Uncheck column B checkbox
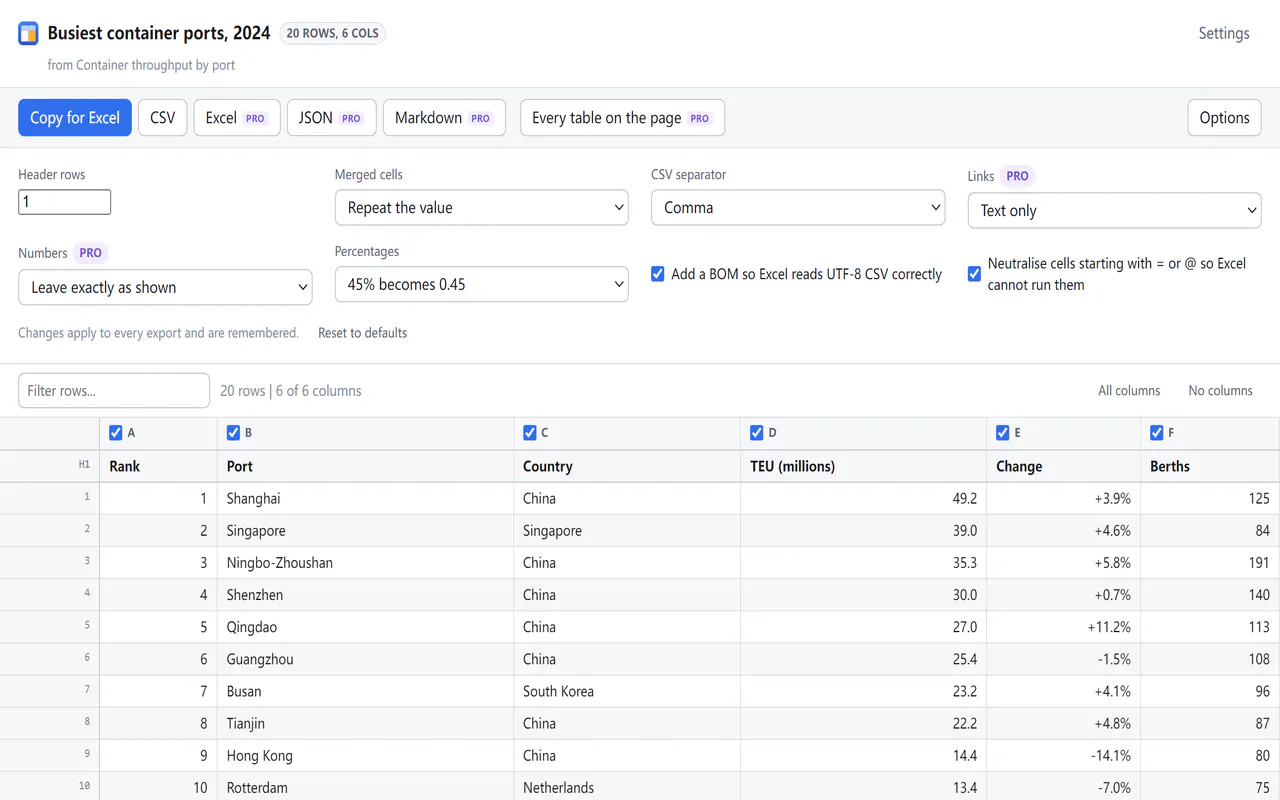The height and width of the screenshot is (800, 1280). pos(233,433)
